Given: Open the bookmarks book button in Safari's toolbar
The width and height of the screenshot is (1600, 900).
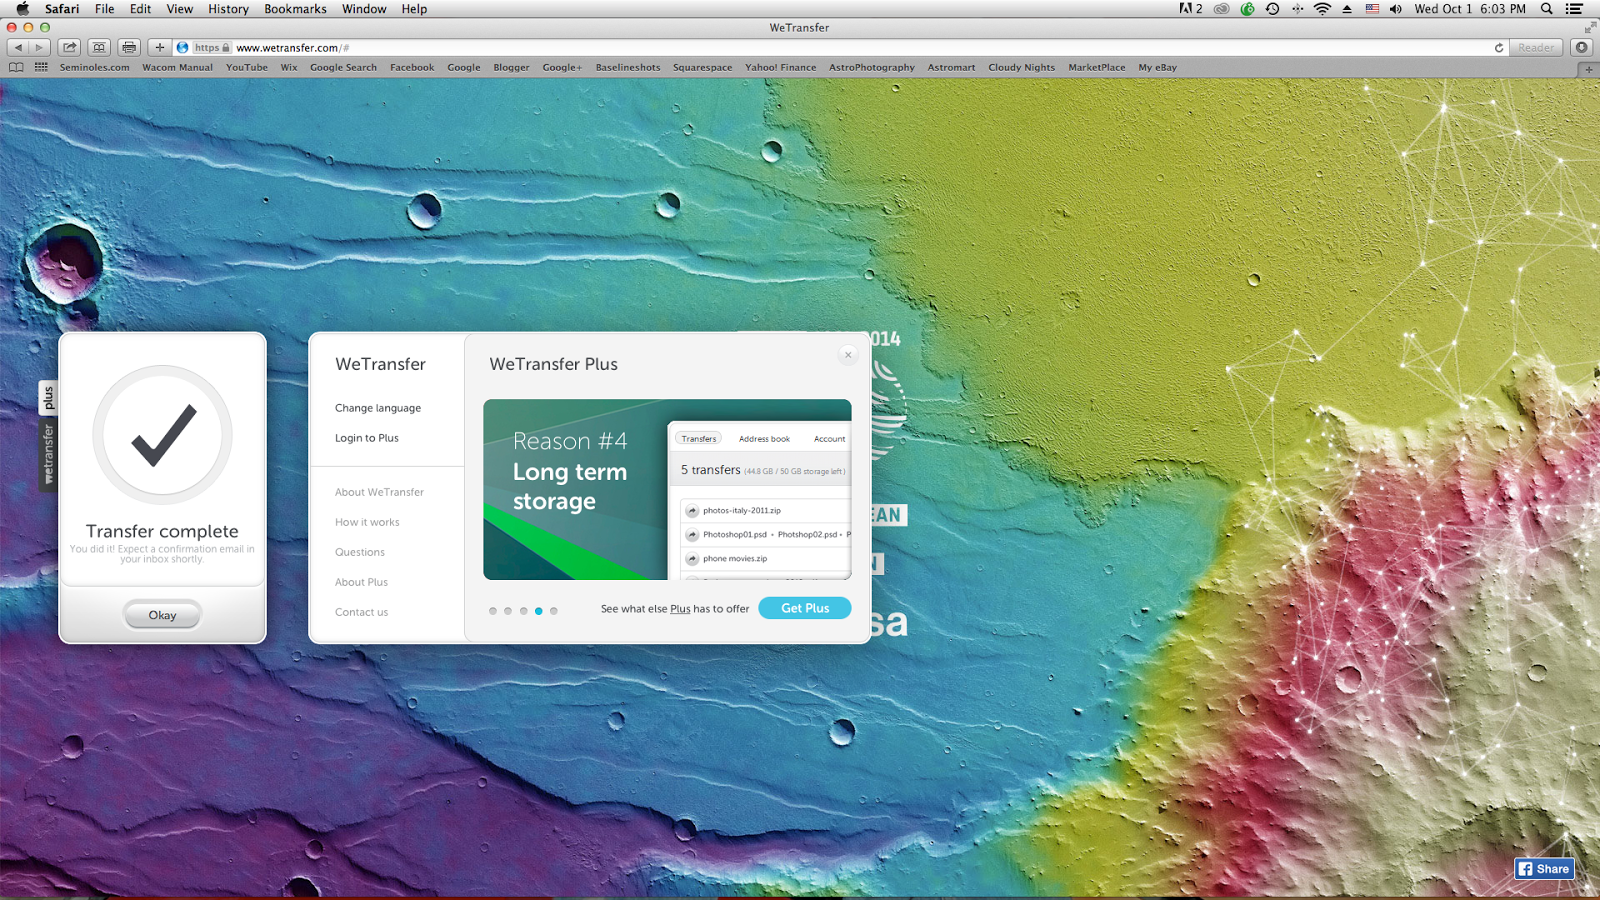Looking at the screenshot, I should point(99,47).
